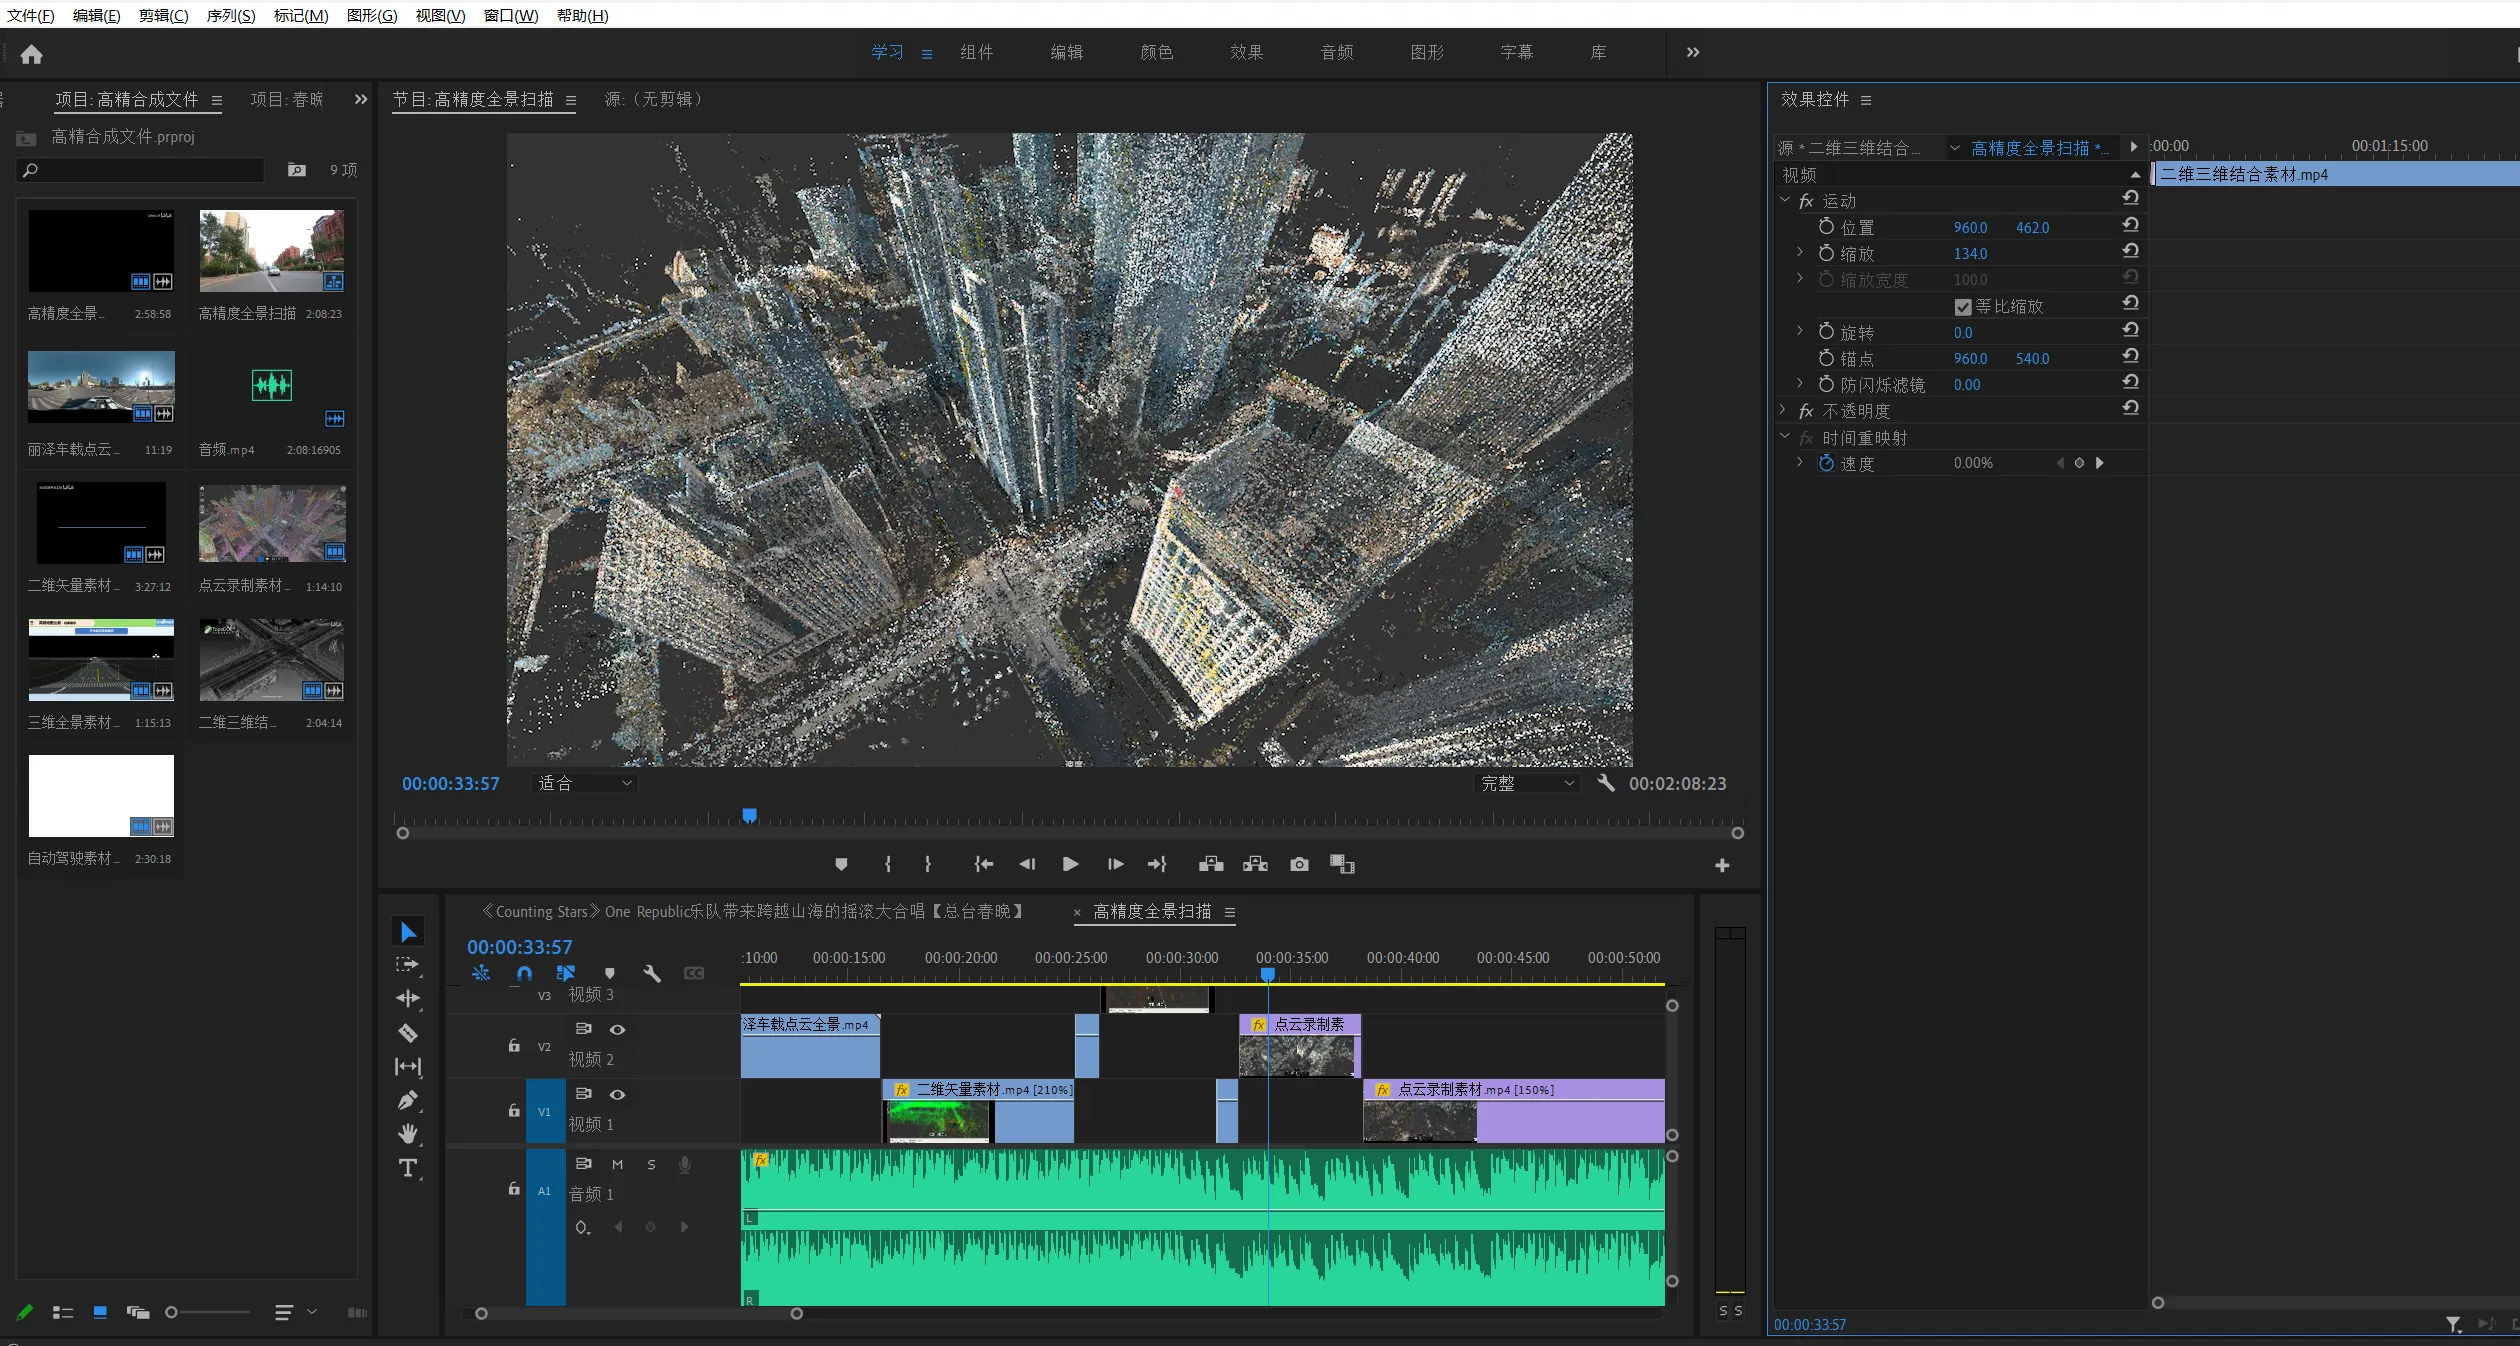Image resolution: width=2520 pixels, height=1346 pixels.
Task: Select the Hand tool
Action: tap(408, 1134)
